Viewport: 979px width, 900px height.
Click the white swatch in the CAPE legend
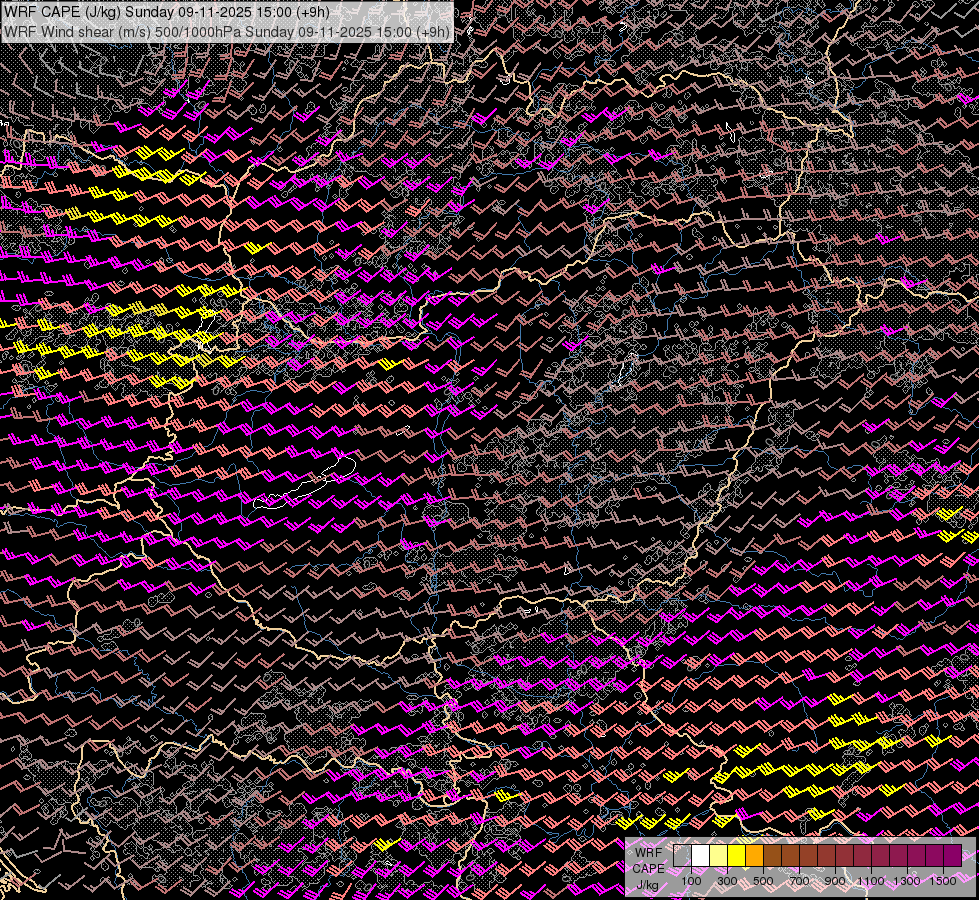[700, 855]
